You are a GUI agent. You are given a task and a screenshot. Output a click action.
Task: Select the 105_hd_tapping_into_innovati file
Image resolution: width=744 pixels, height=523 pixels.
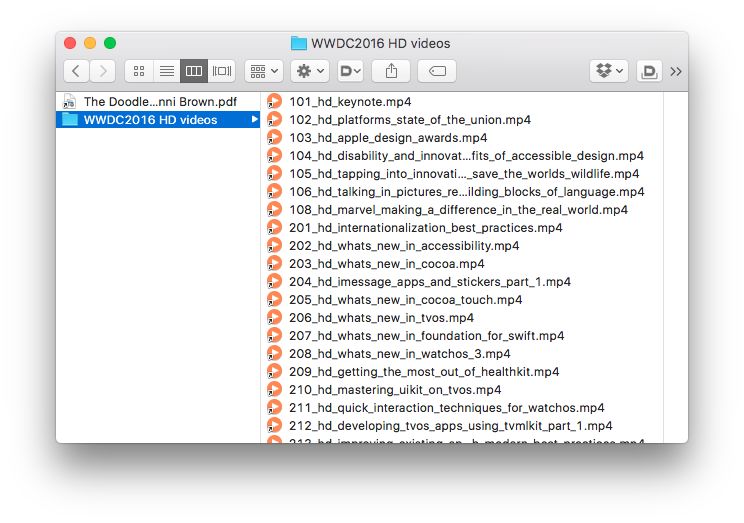point(463,174)
